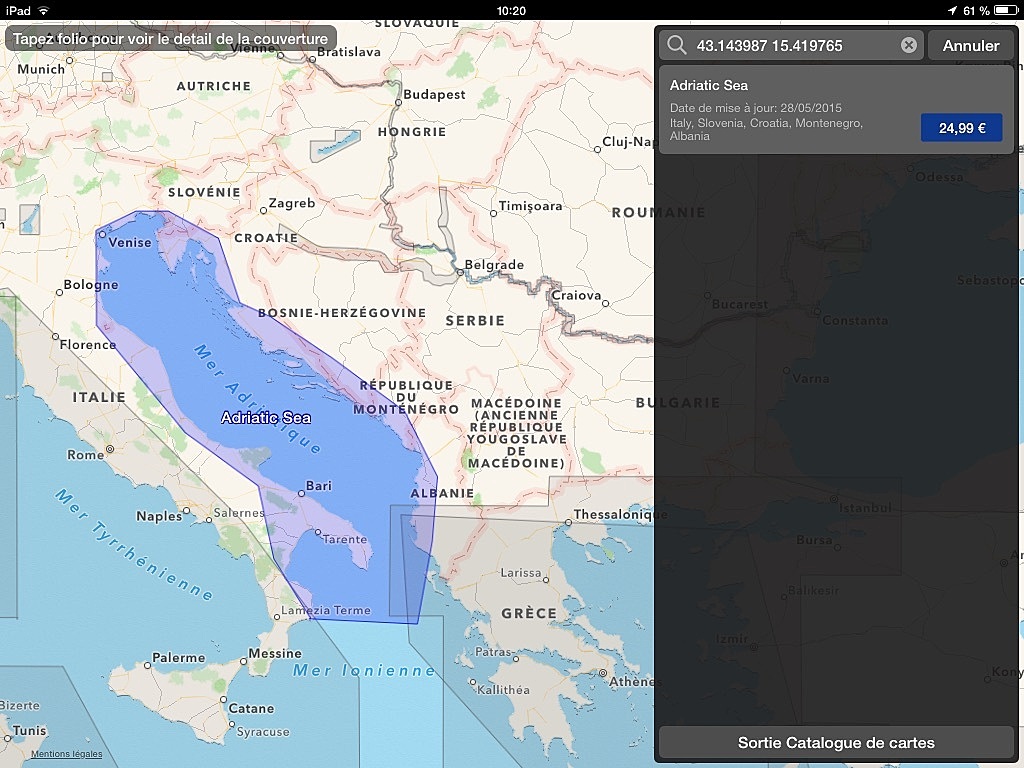The width and height of the screenshot is (1024, 768).
Task: Select the search field with coordinates
Action: pos(792,45)
